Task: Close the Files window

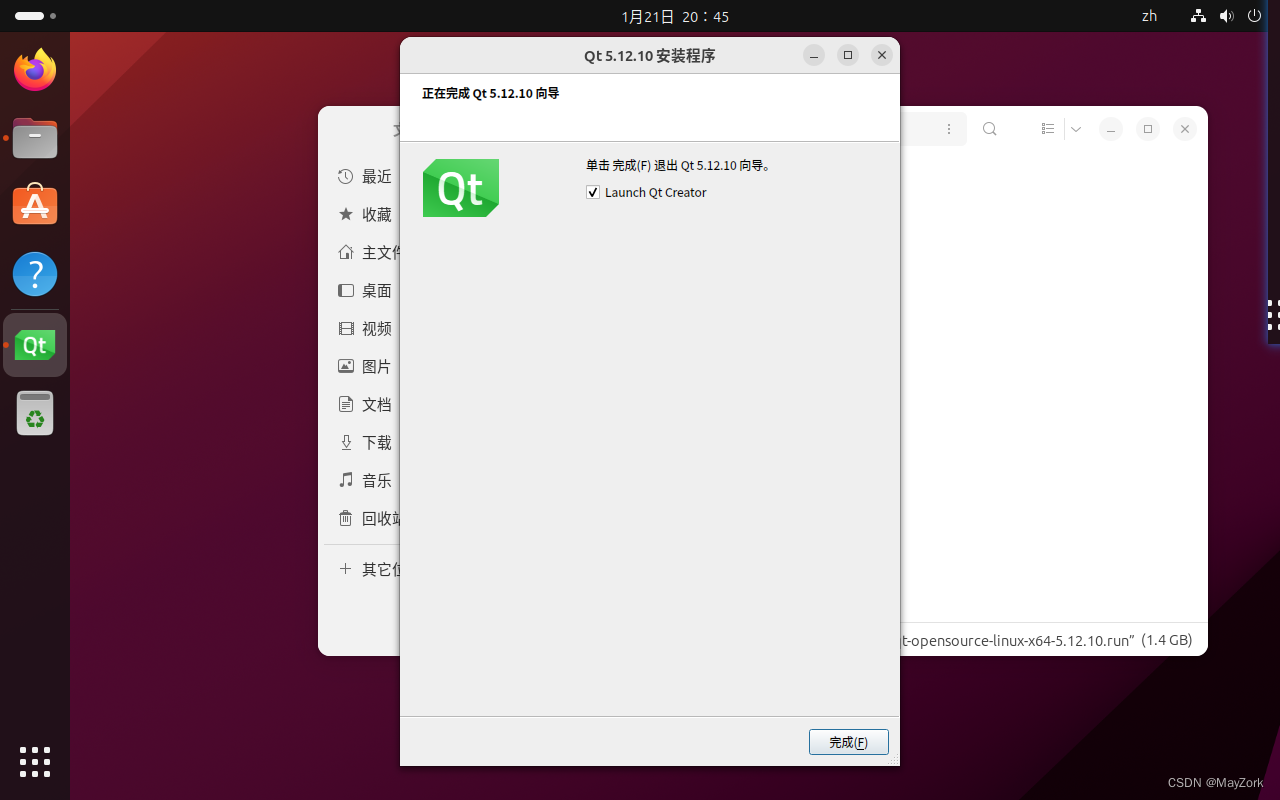Action: point(1184,129)
